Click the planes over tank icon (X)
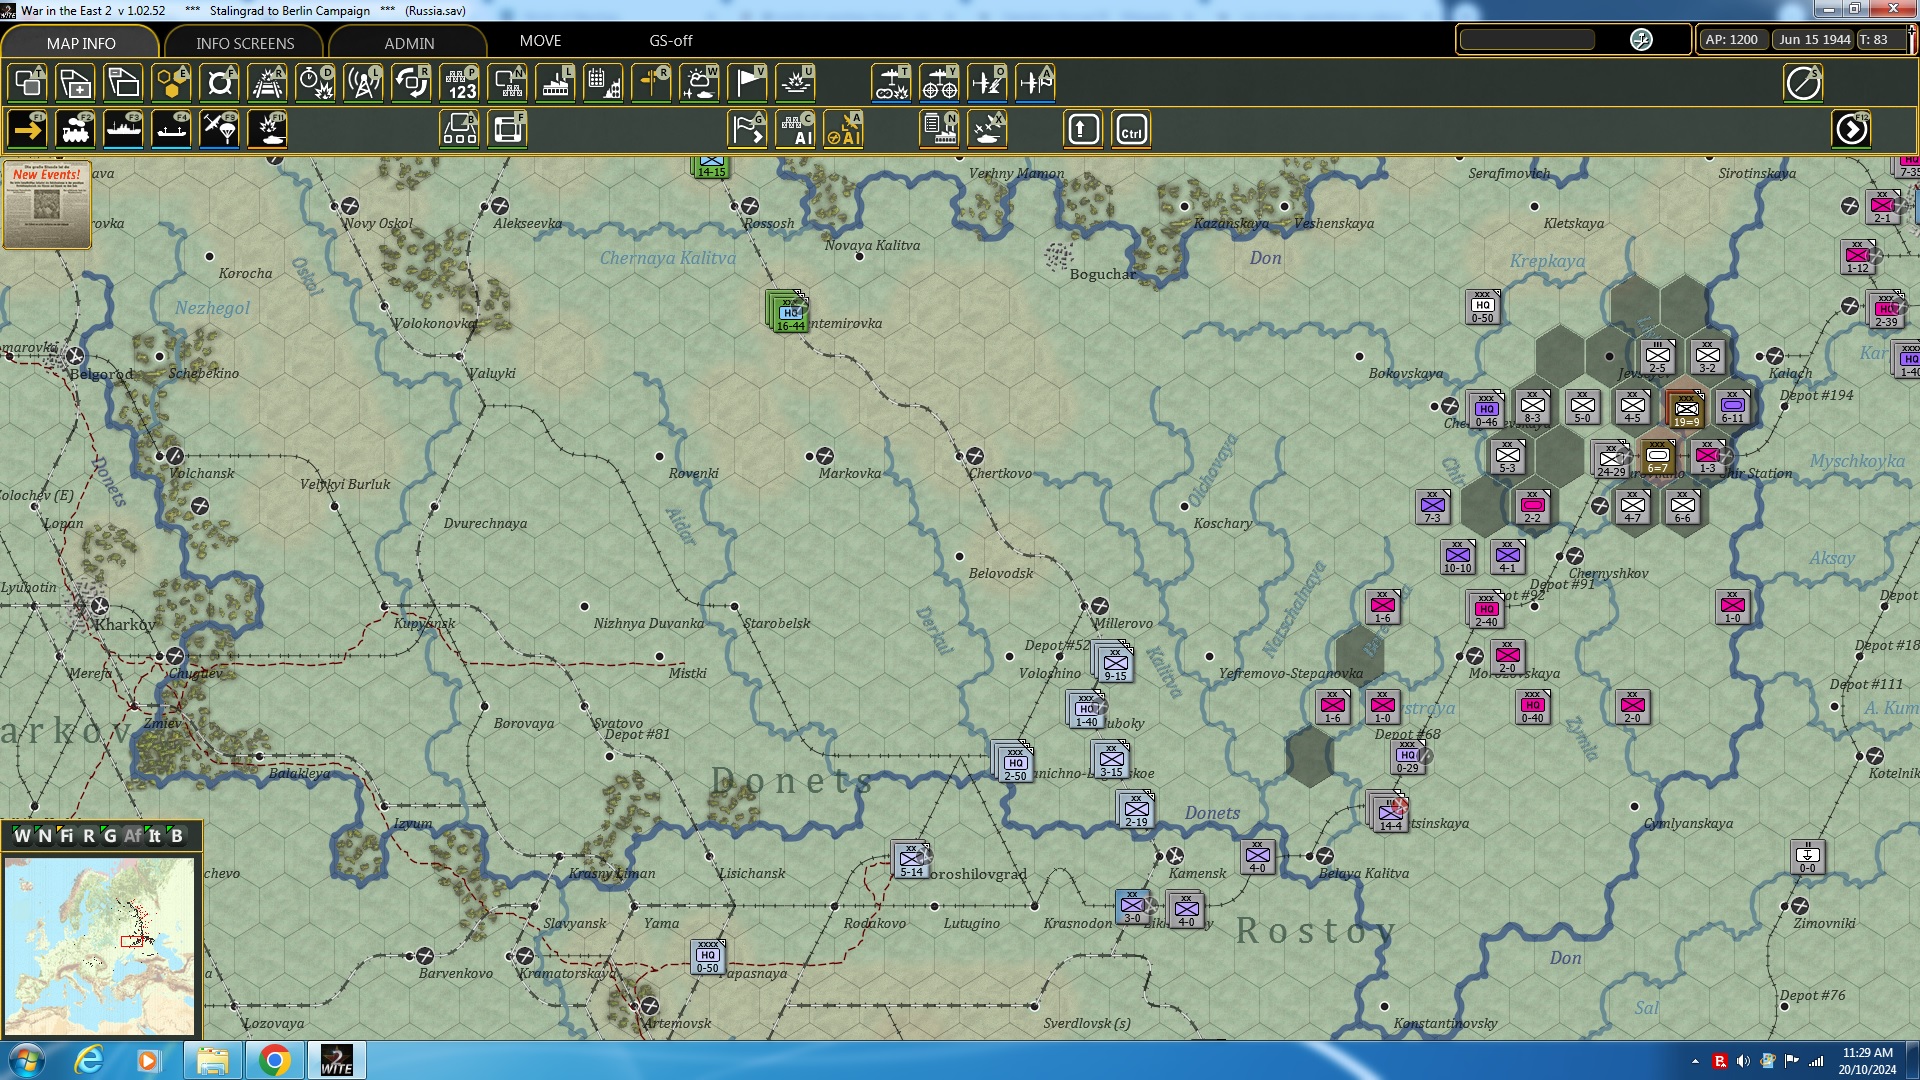Viewport: 1920px width, 1080px height. [x=987, y=130]
